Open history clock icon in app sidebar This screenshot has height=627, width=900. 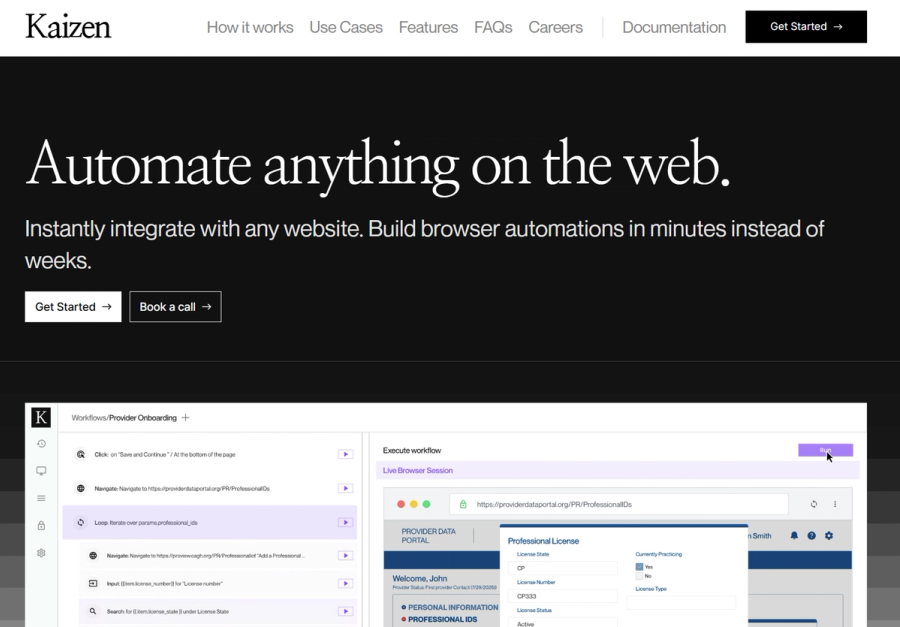tap(41, 444)
